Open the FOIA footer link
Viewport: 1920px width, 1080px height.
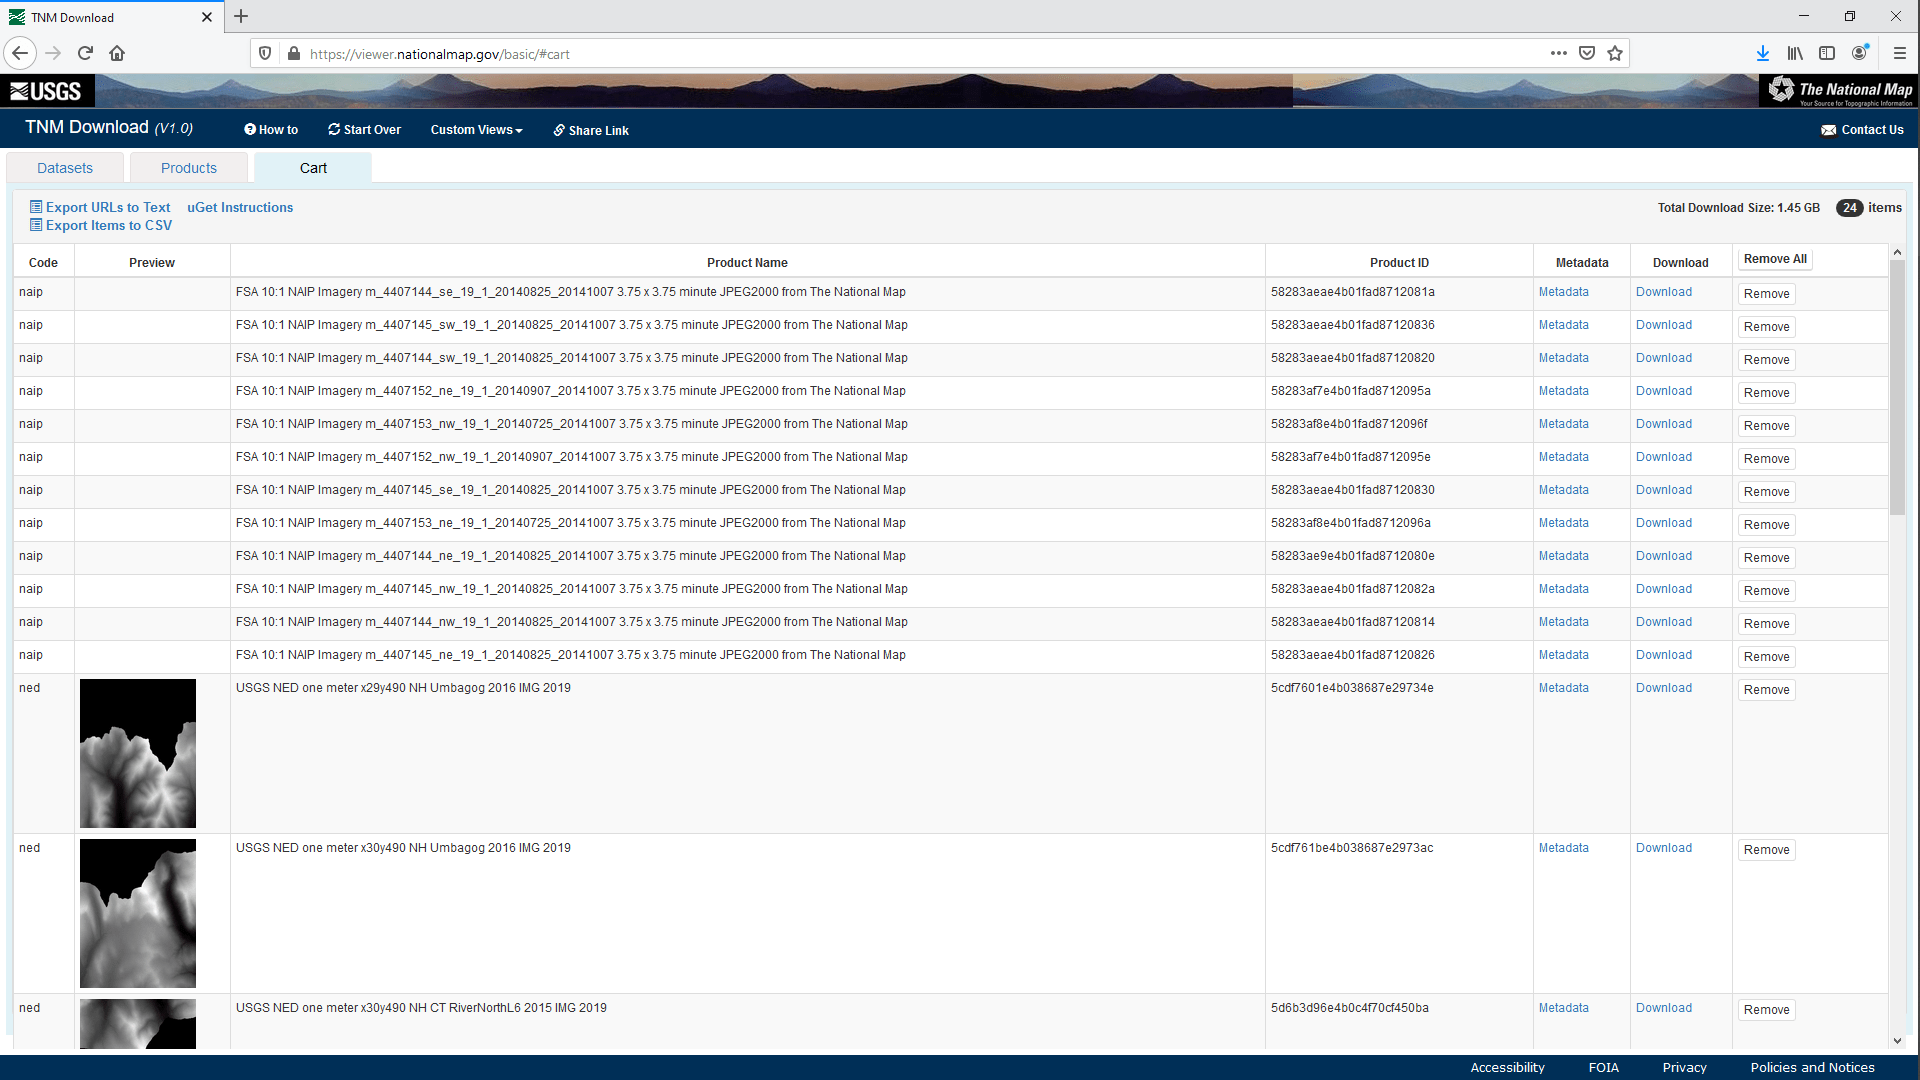[x=1603, y=1068]
